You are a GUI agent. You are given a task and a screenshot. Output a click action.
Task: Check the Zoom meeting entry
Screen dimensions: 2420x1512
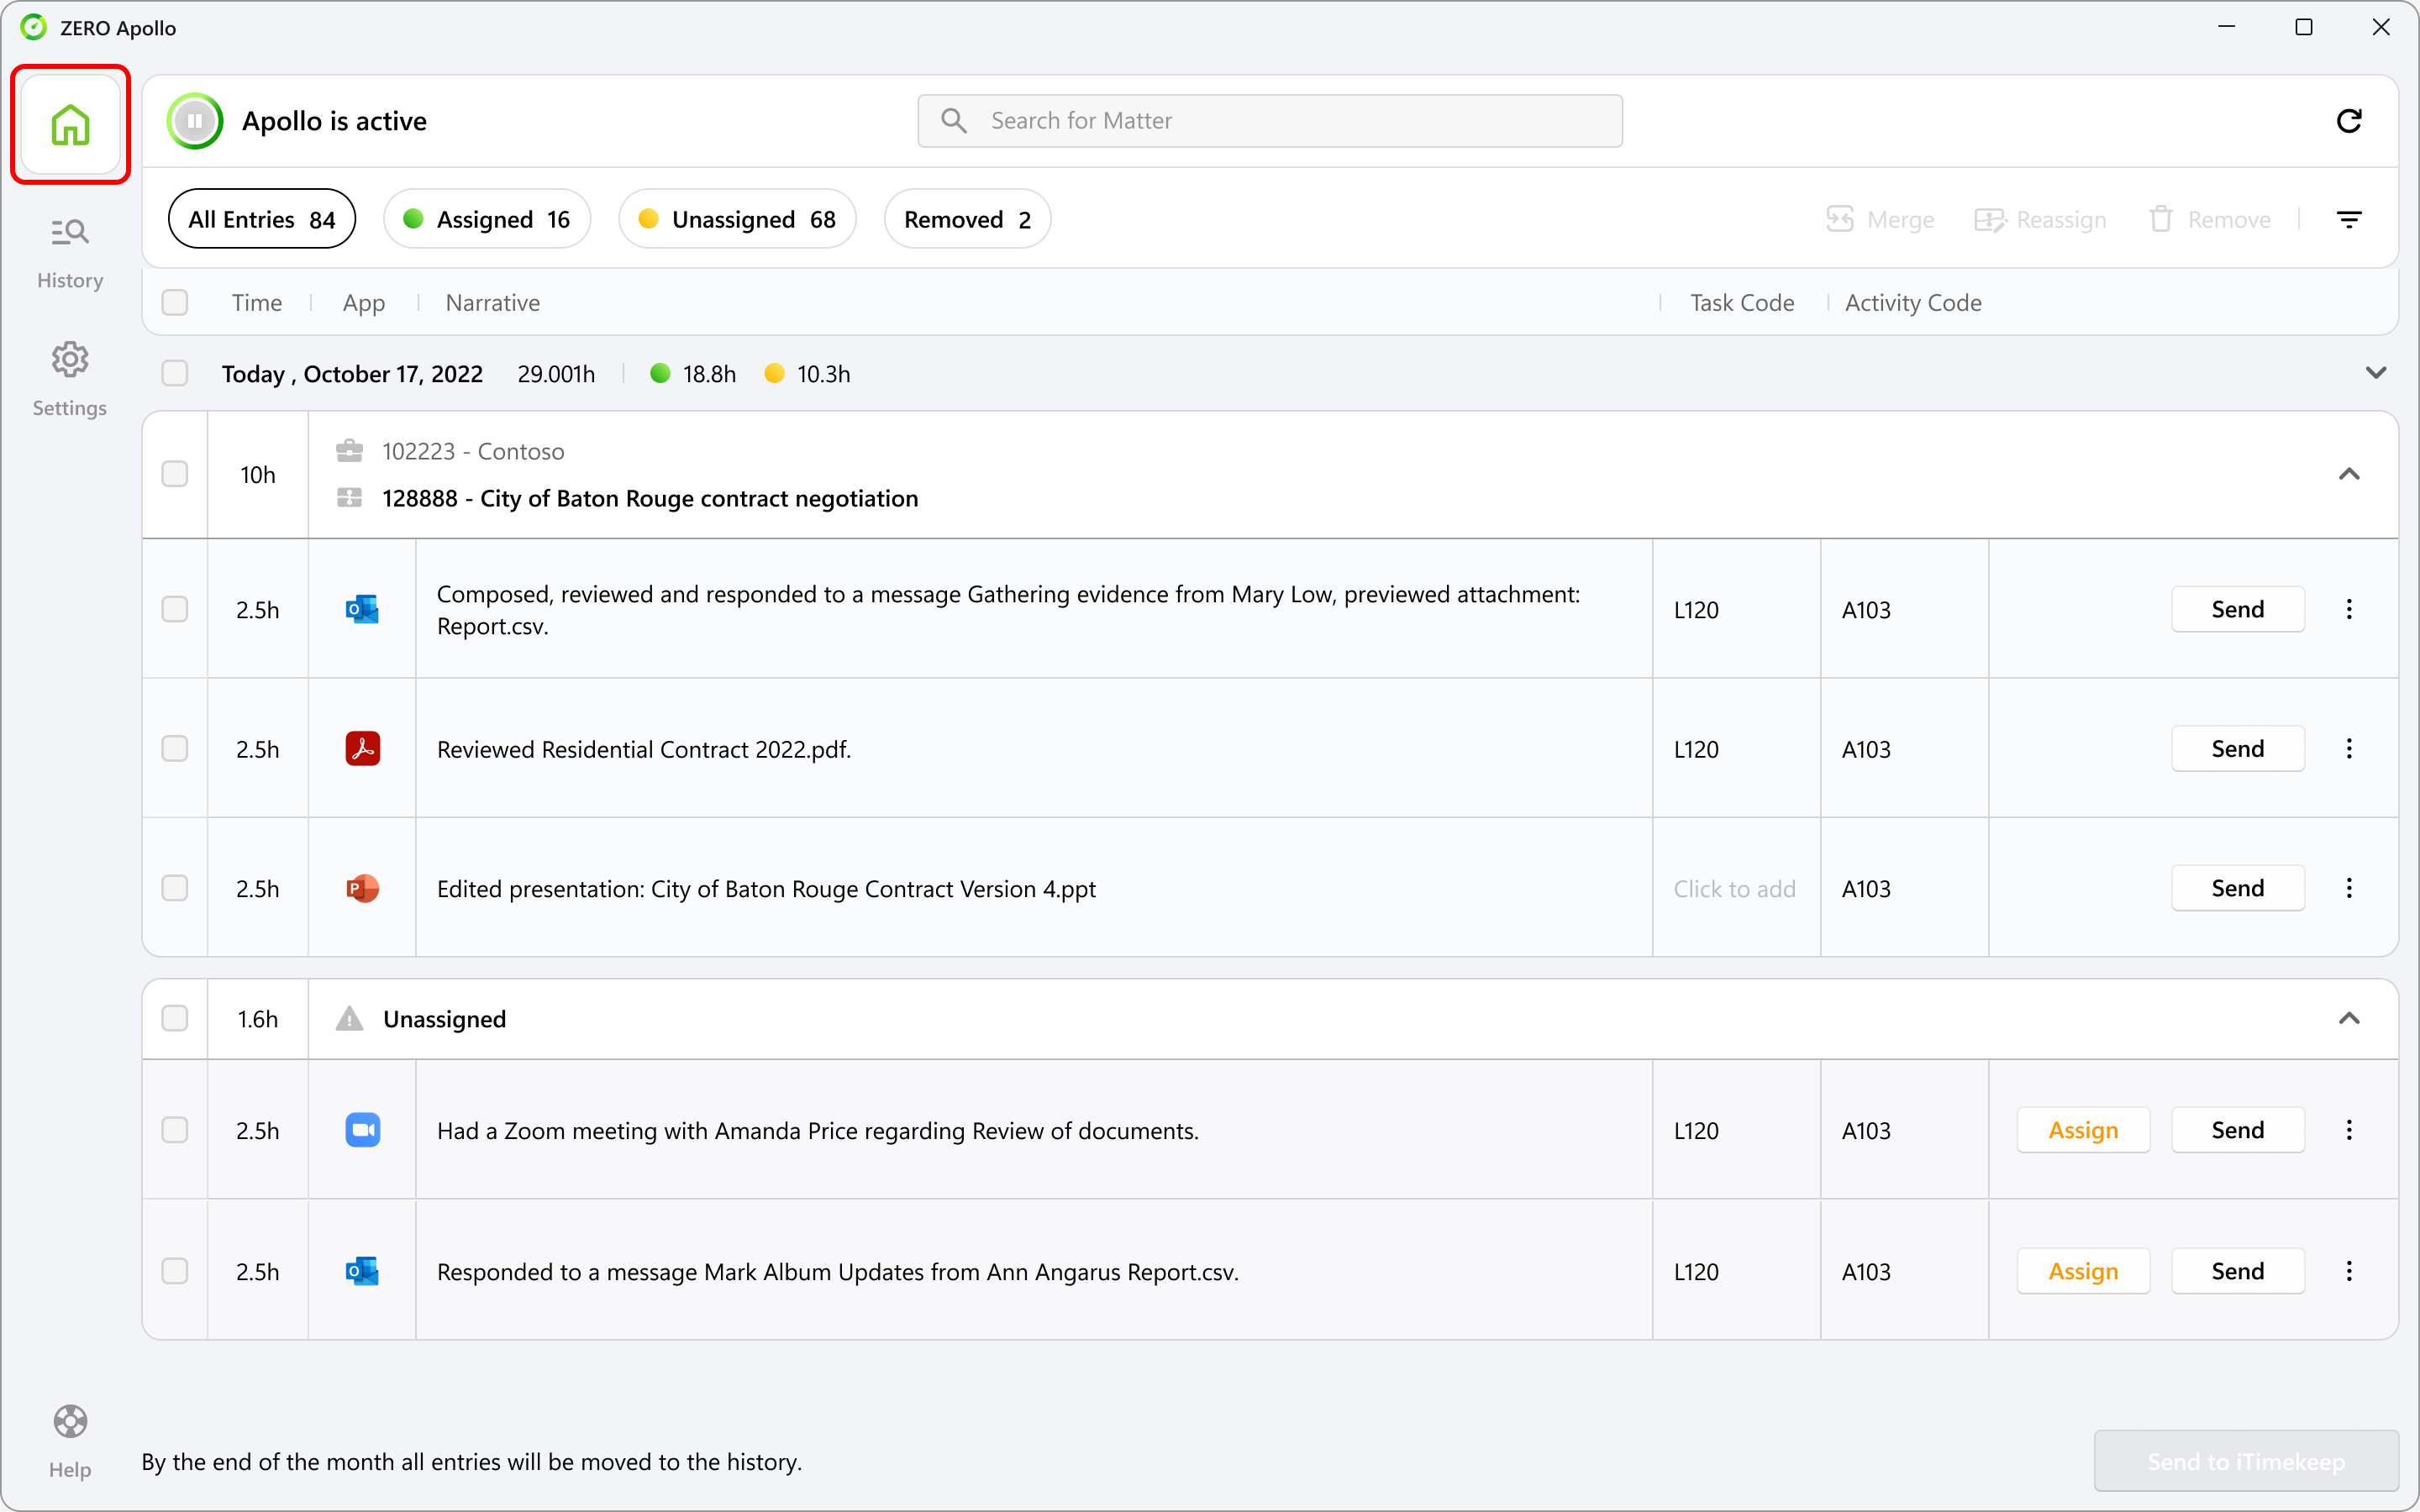click(175, 1130)
